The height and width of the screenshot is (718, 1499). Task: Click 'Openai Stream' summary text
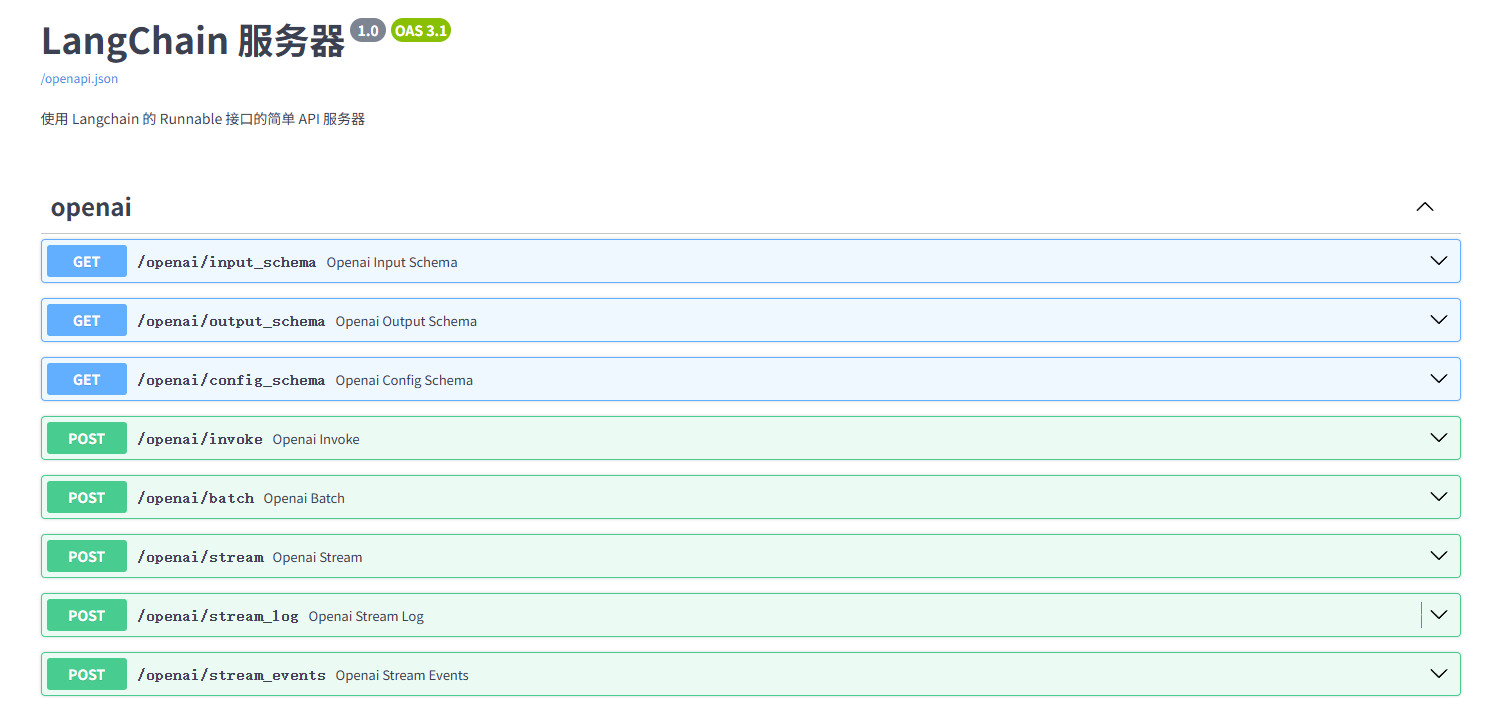point(318,557)
